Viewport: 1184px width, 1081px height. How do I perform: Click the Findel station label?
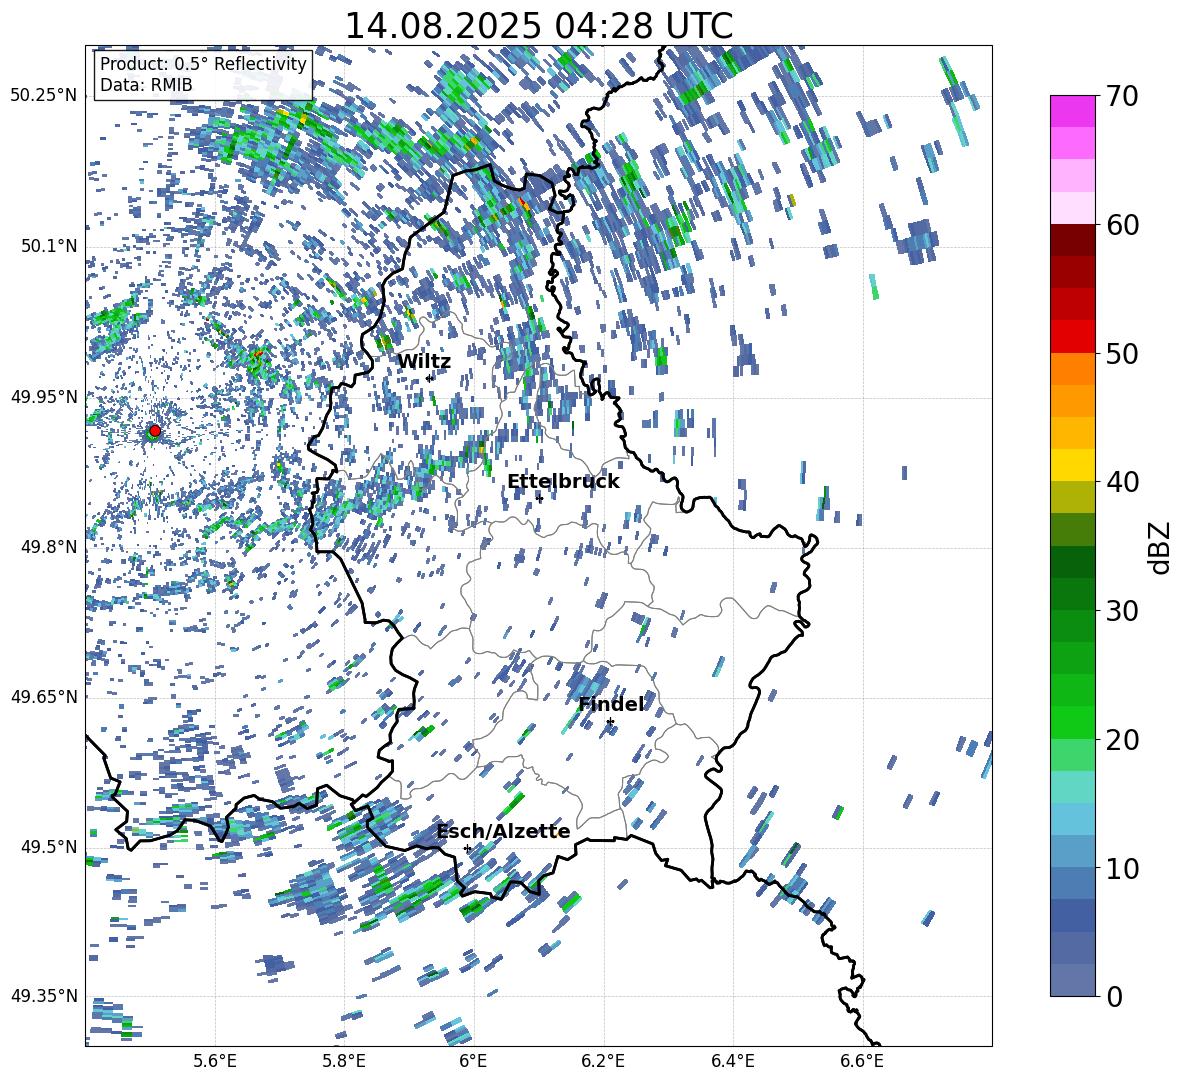pyautogui.click(x=612, y=704)
